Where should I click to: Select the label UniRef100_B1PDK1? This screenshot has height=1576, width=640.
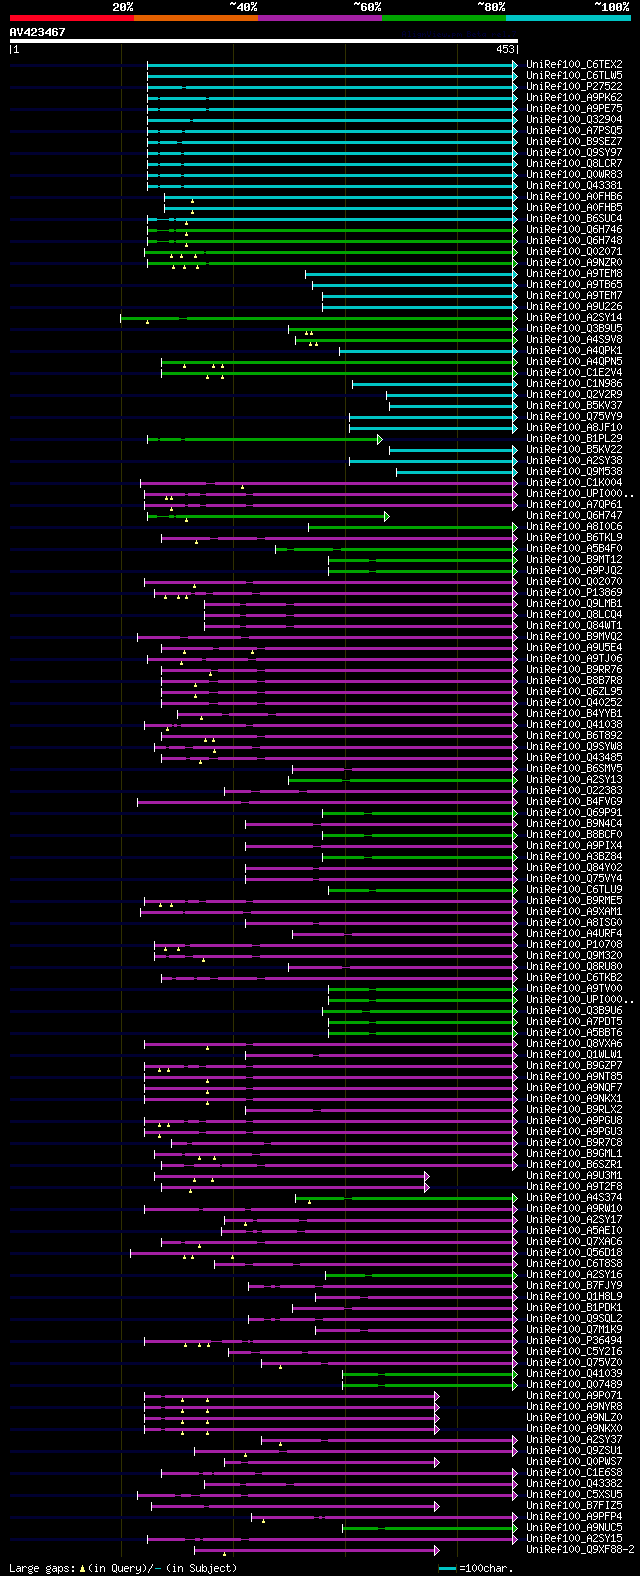[x=574, y=1307]
